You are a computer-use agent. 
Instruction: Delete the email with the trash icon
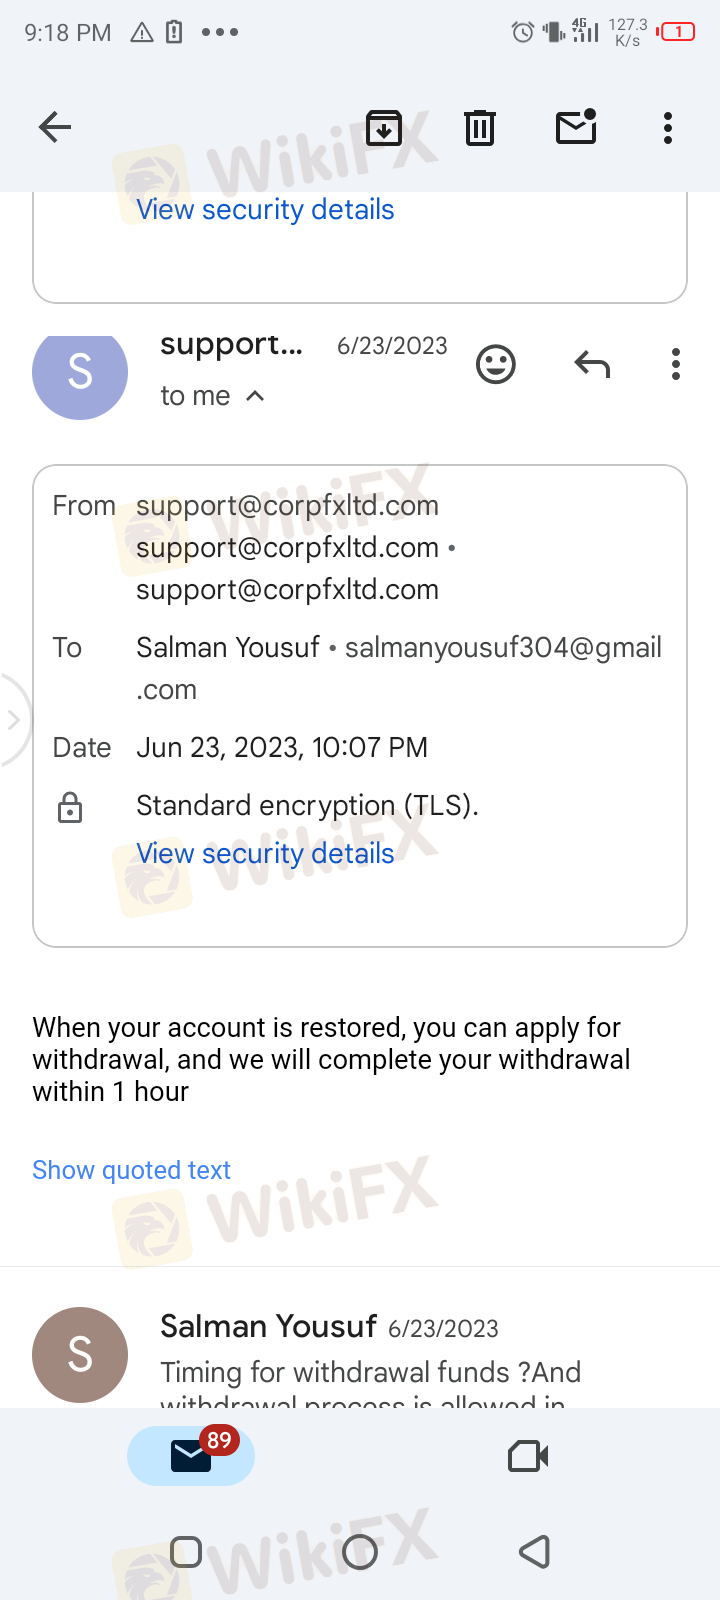tap(480, 128)
